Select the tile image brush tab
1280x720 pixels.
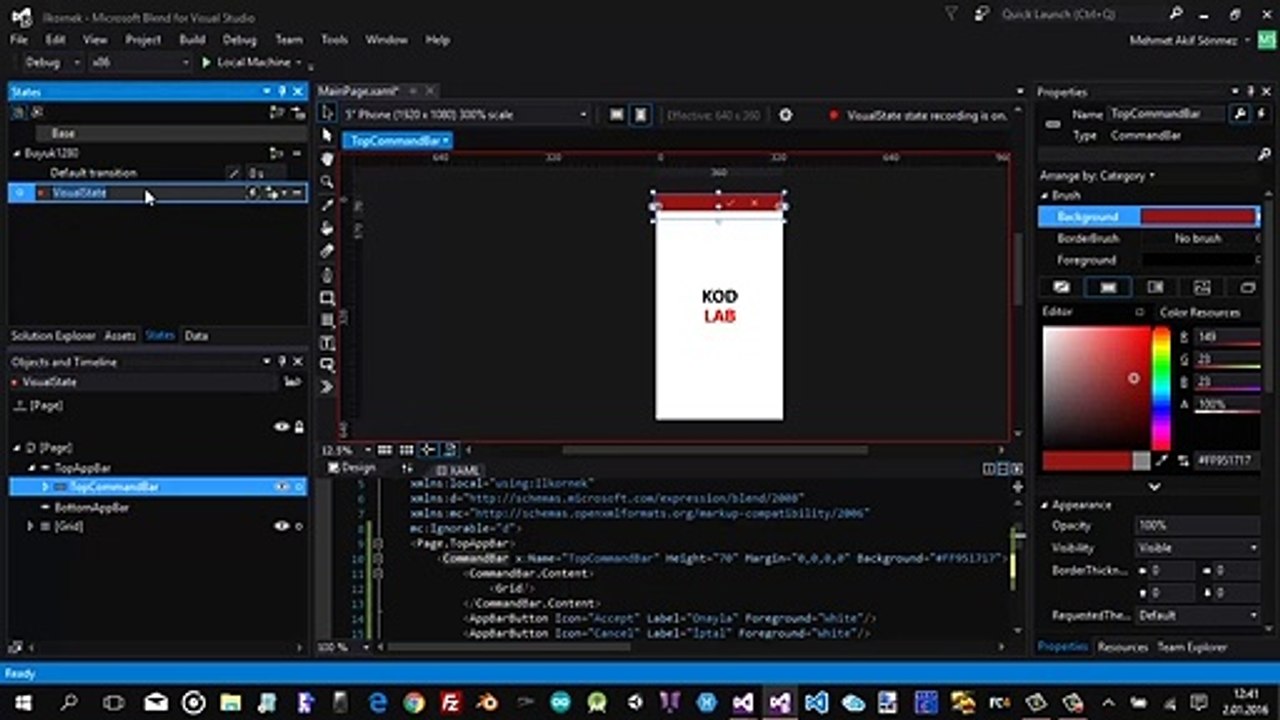[x=1202, y=287]
